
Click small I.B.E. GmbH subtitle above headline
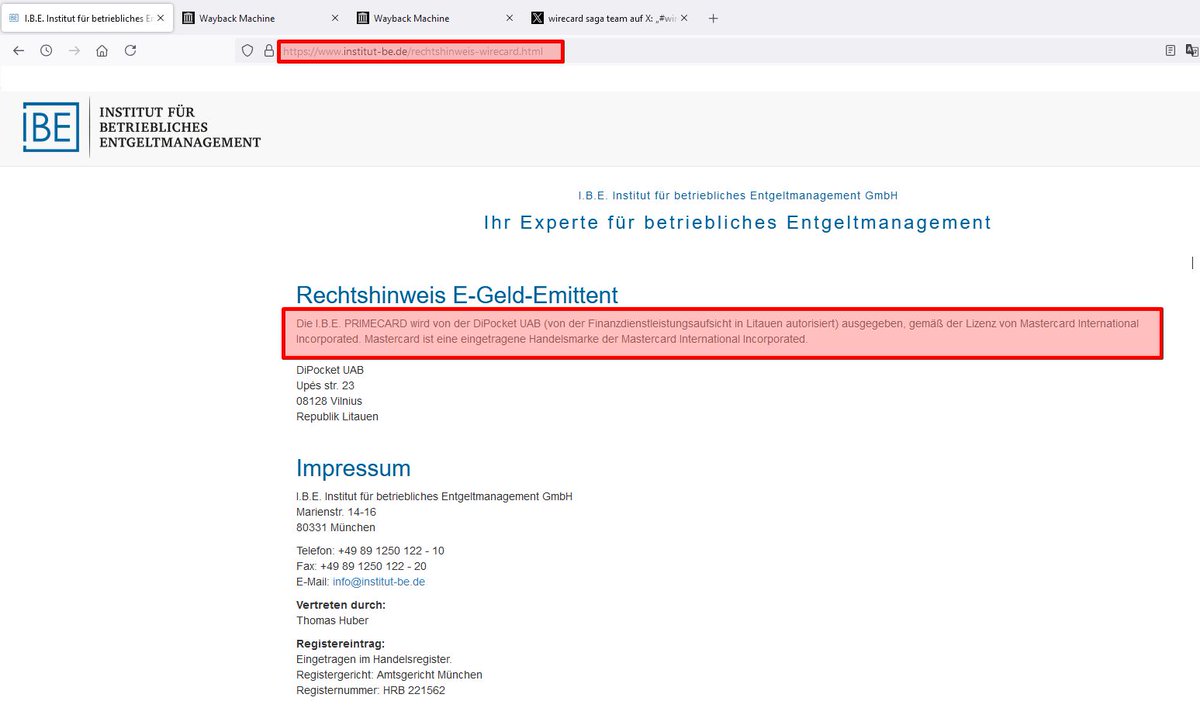(x=738, y=195)
